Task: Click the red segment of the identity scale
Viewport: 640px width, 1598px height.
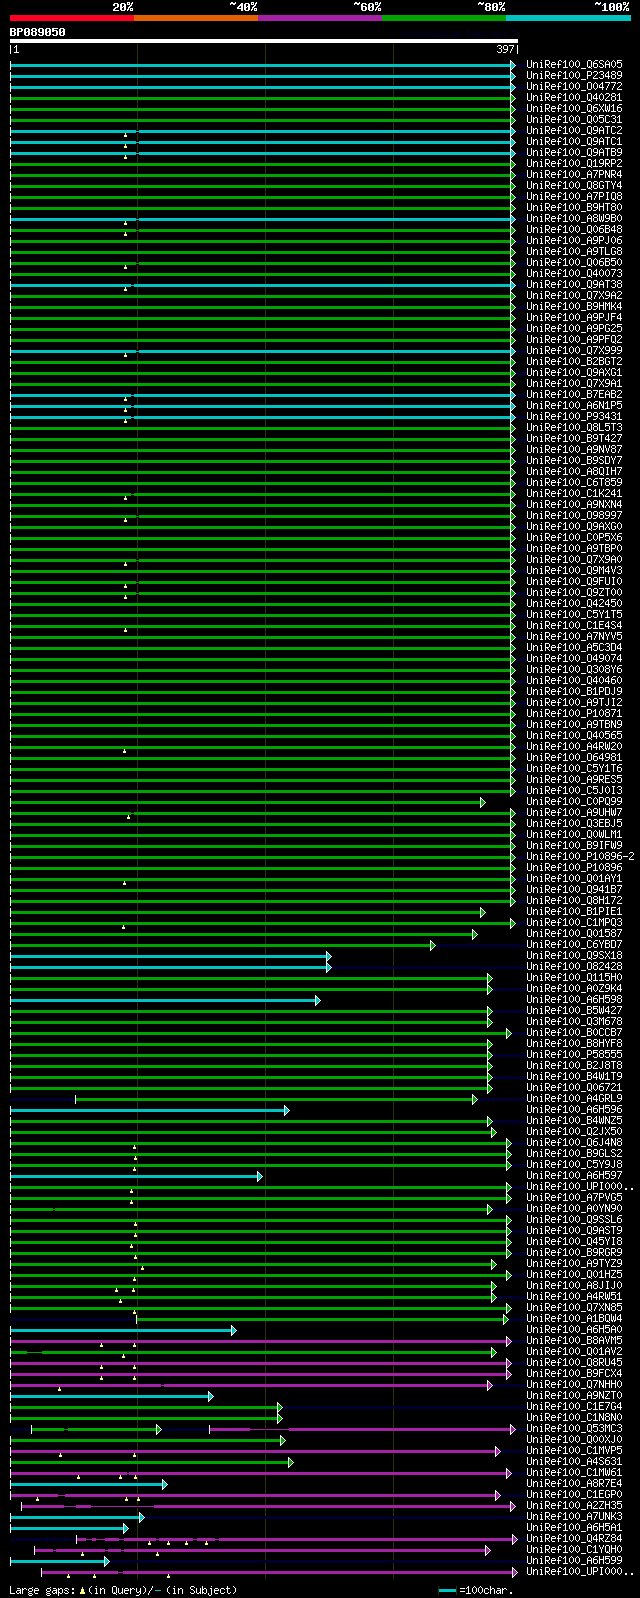Action: (x=72, y=17)
